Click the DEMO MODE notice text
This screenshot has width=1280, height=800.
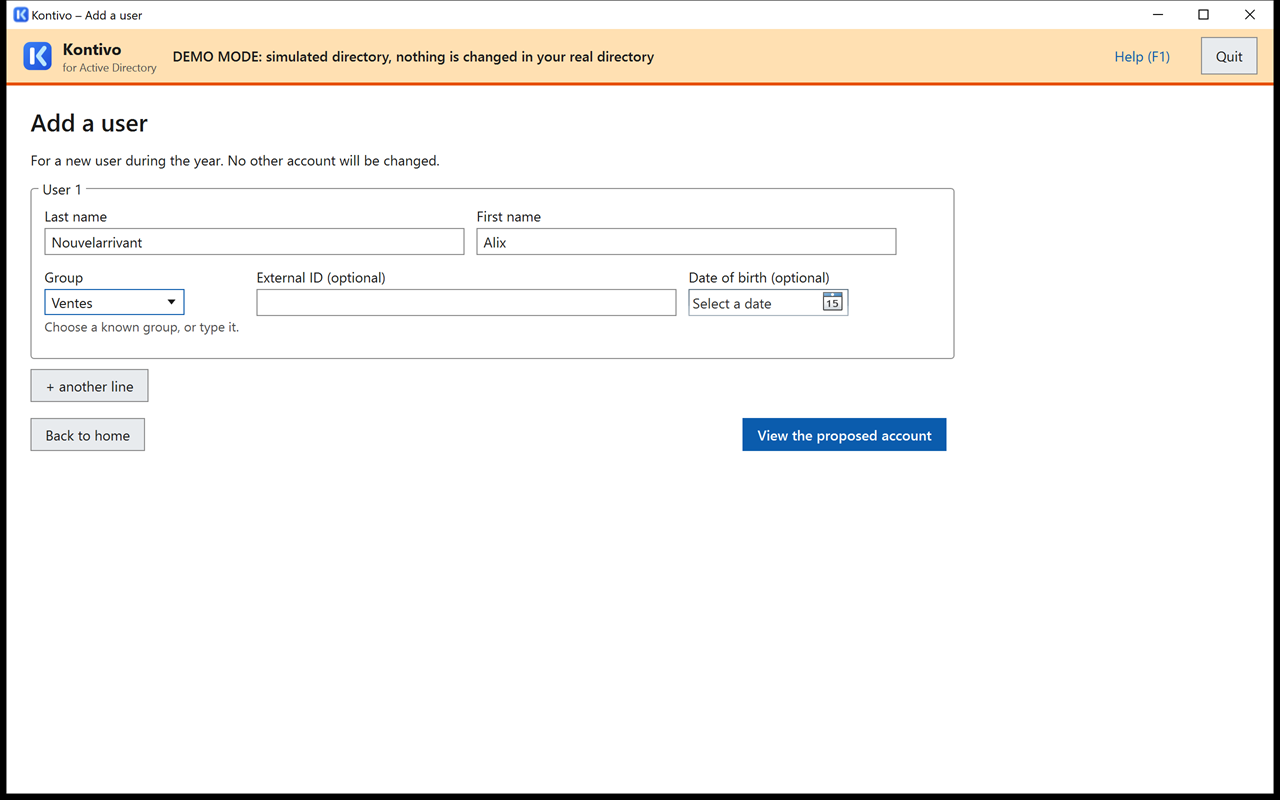[413, 57]
